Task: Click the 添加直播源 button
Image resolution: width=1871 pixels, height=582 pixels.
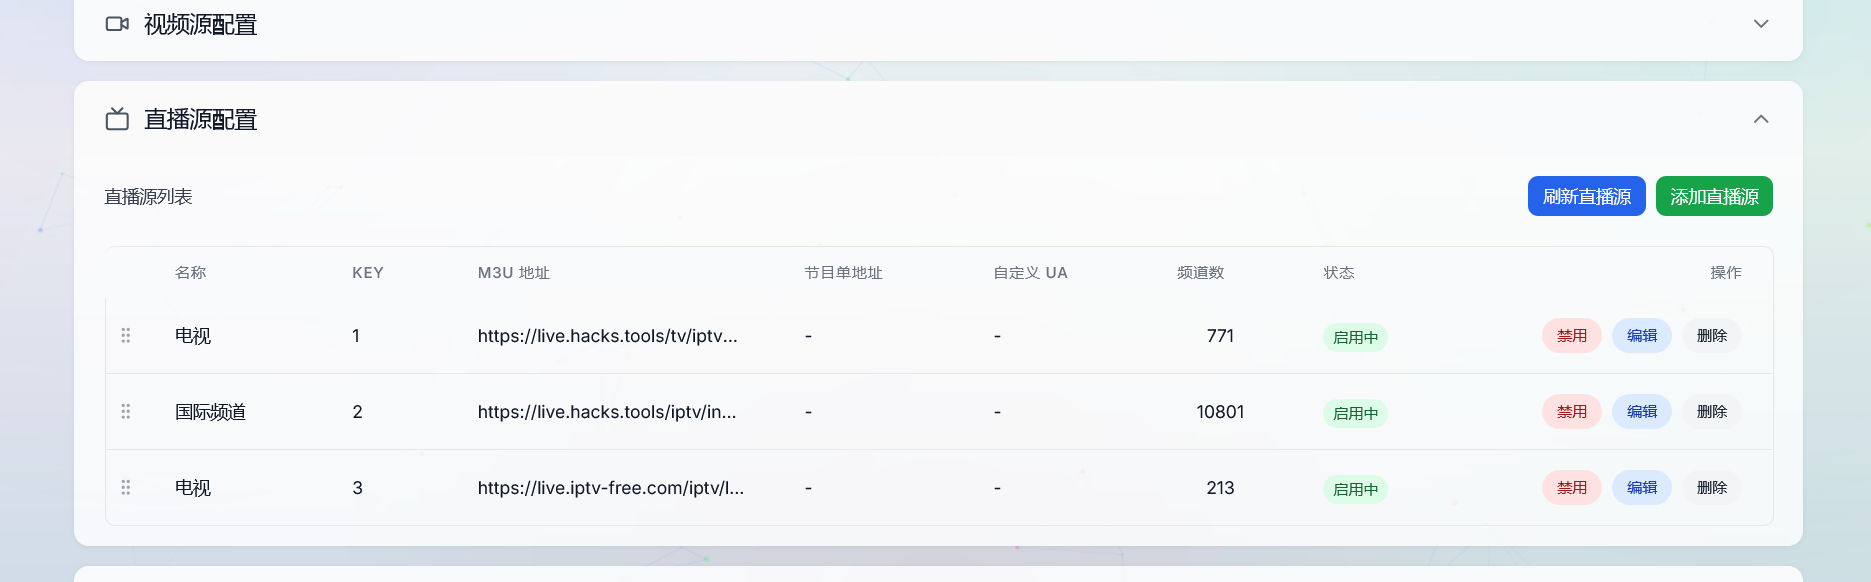Action: [1714, 197]
